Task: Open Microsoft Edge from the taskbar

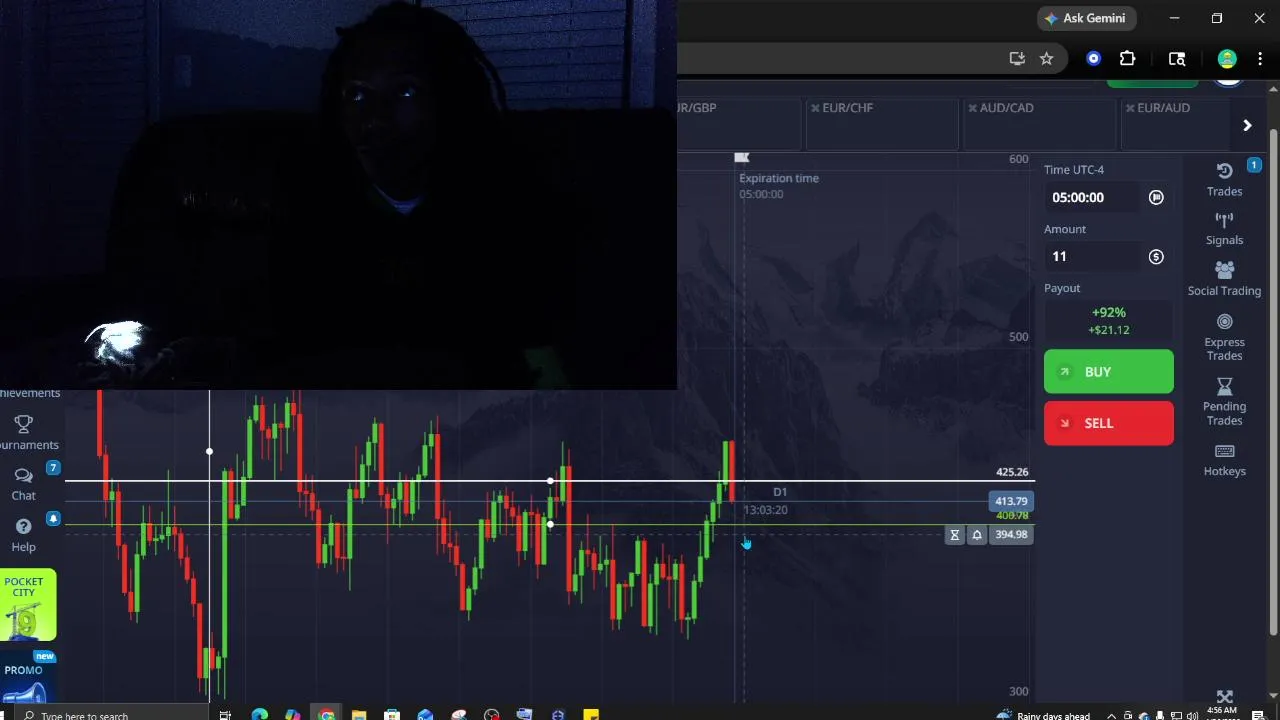Action: pos(259,715)
